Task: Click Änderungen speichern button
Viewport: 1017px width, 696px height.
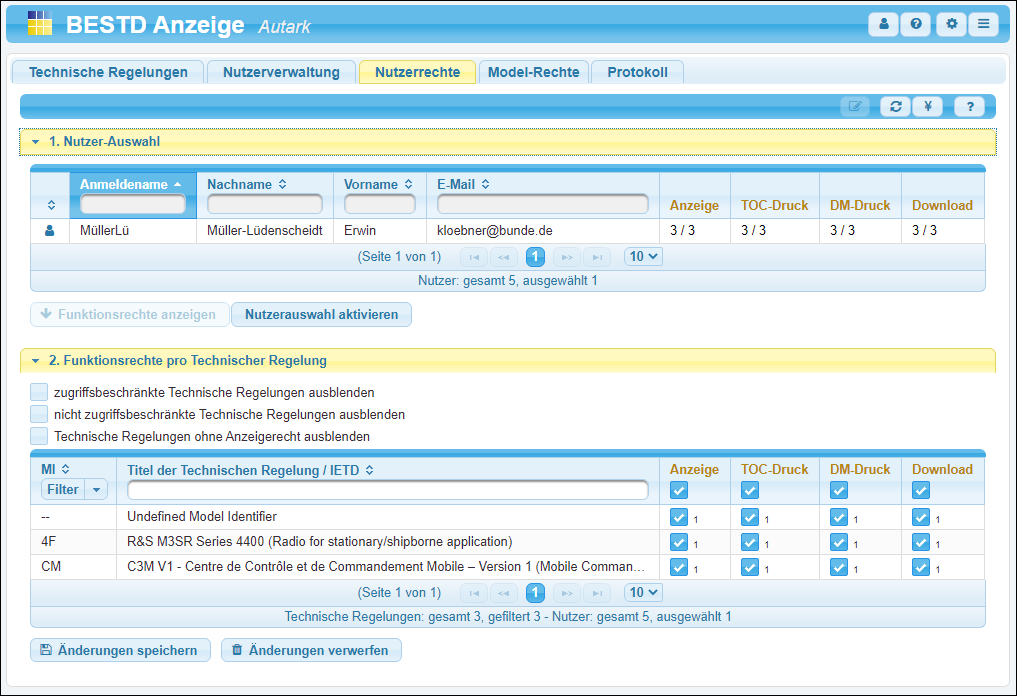Action: point(121,650)
